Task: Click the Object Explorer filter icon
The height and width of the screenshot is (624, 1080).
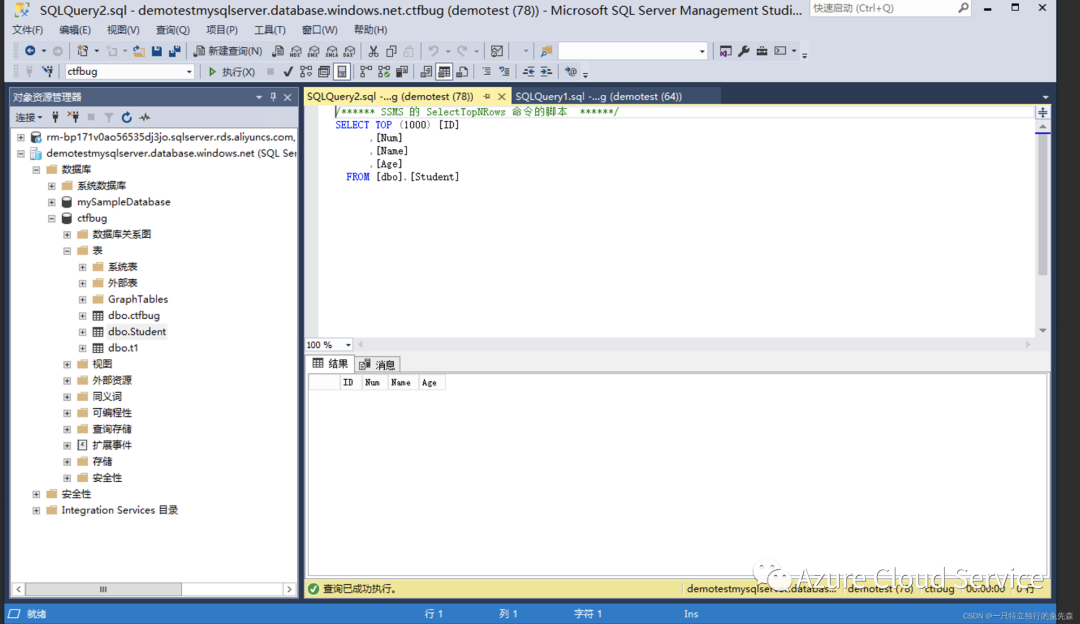Action: pos(109,117)
